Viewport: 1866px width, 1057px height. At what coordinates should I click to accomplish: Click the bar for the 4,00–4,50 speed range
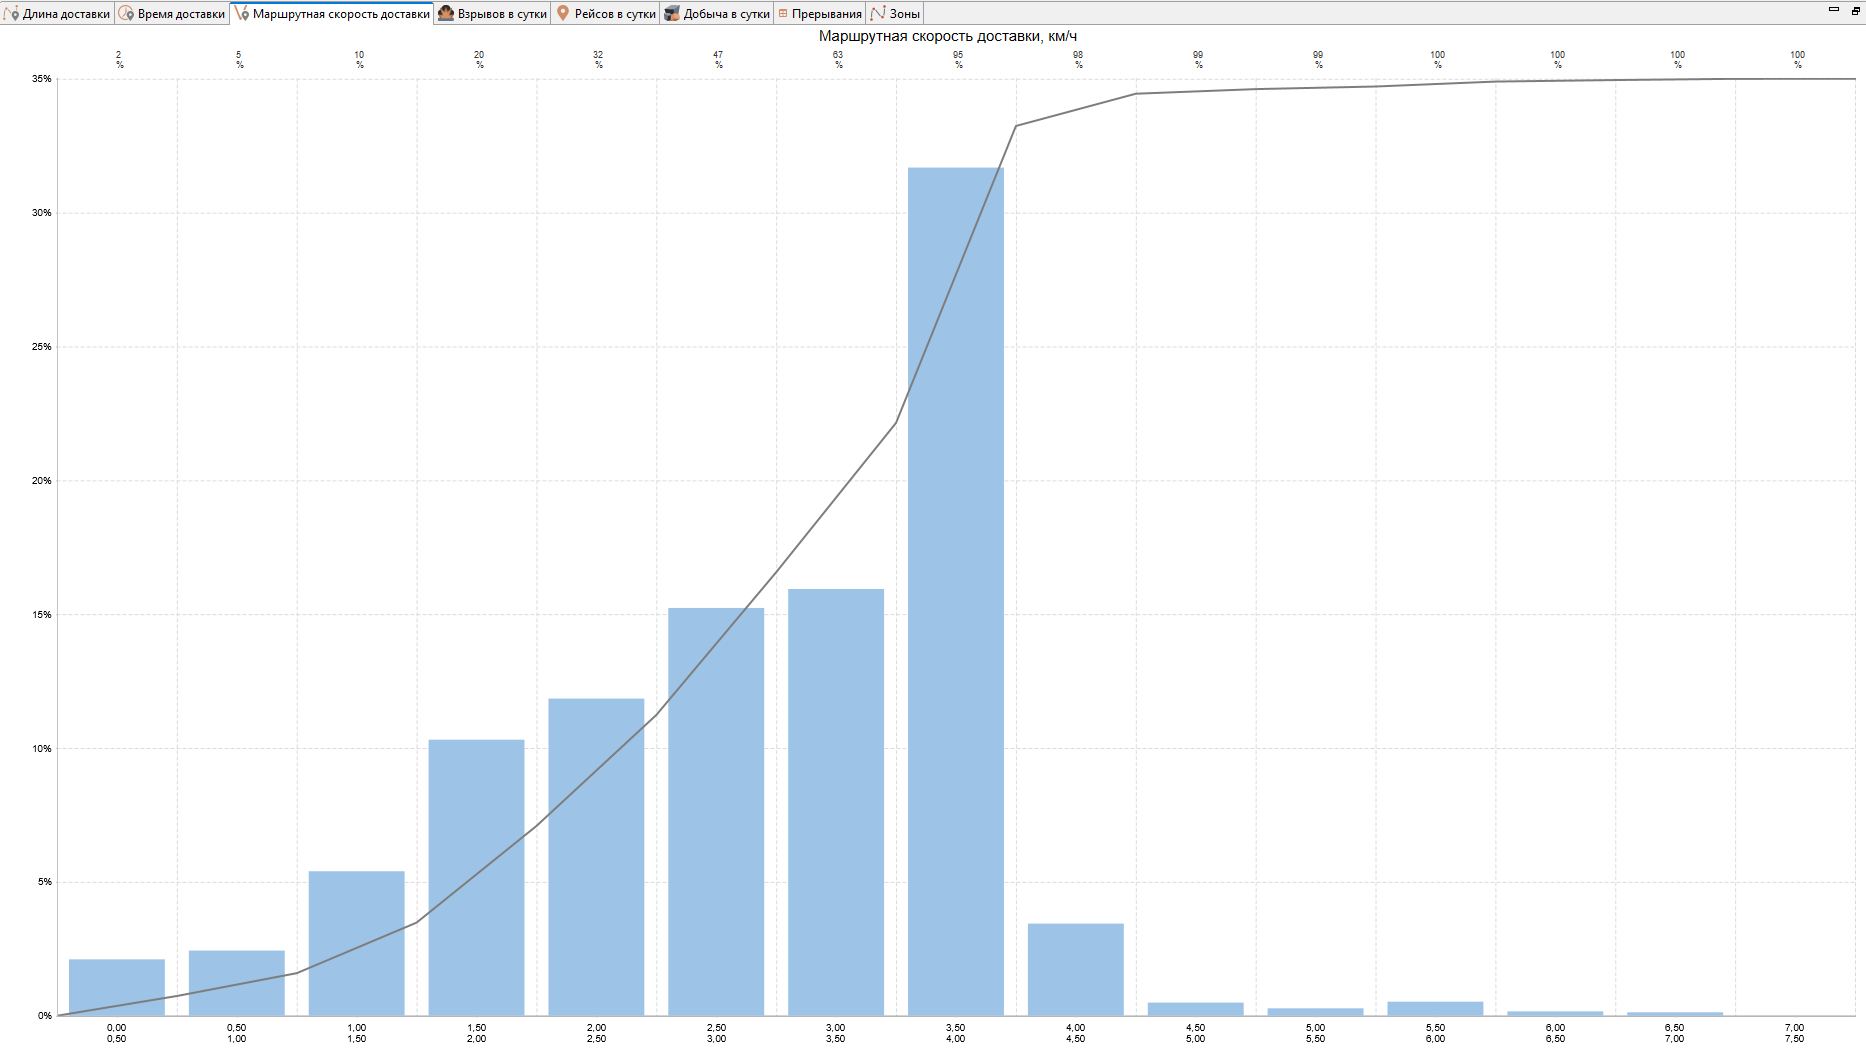(1076, 969)
